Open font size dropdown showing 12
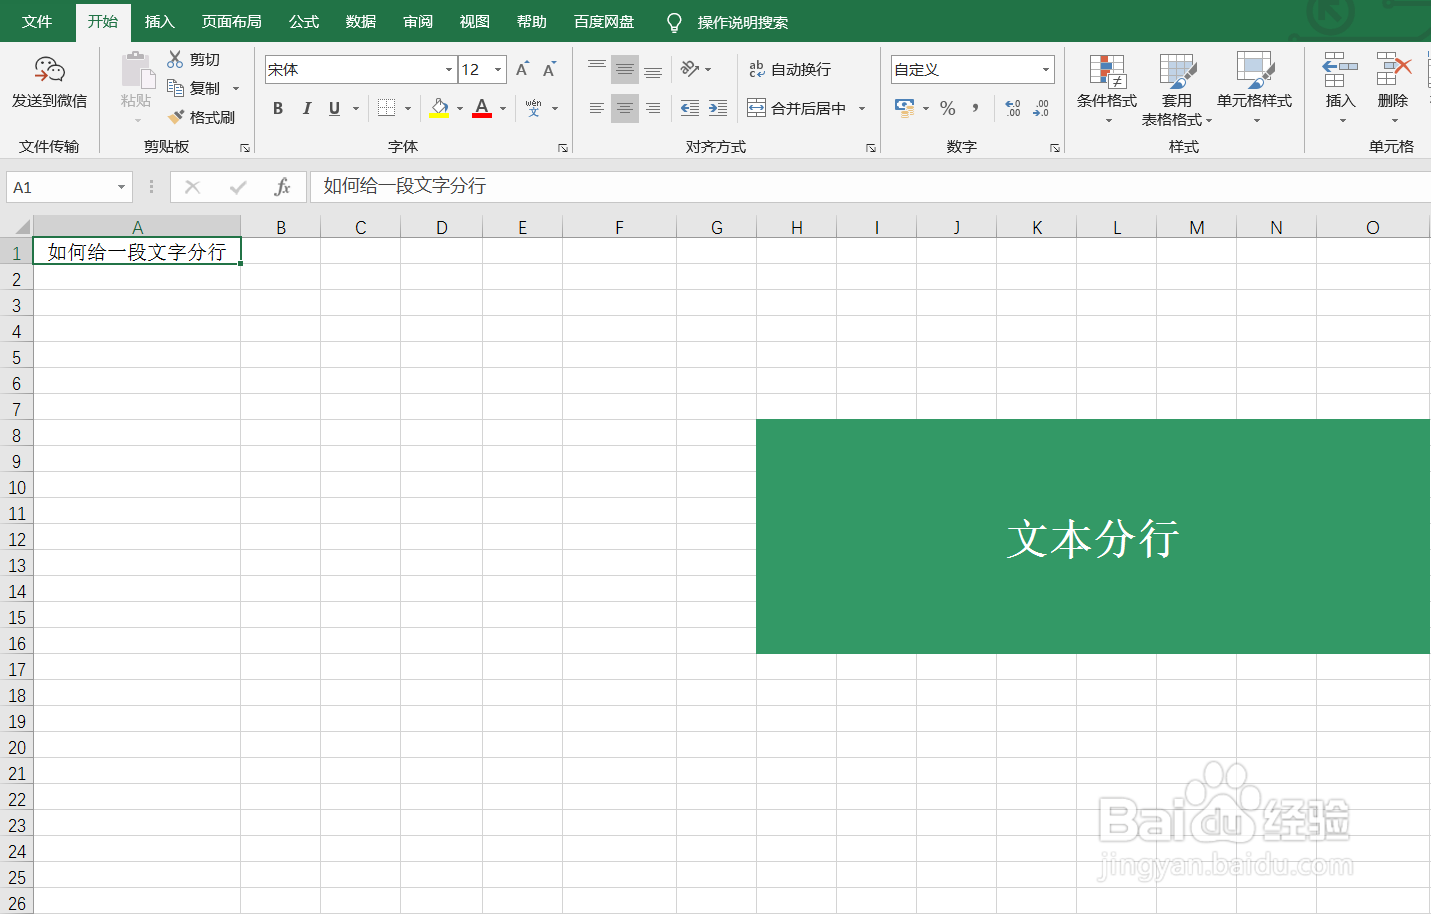 [x=498, y=69]
